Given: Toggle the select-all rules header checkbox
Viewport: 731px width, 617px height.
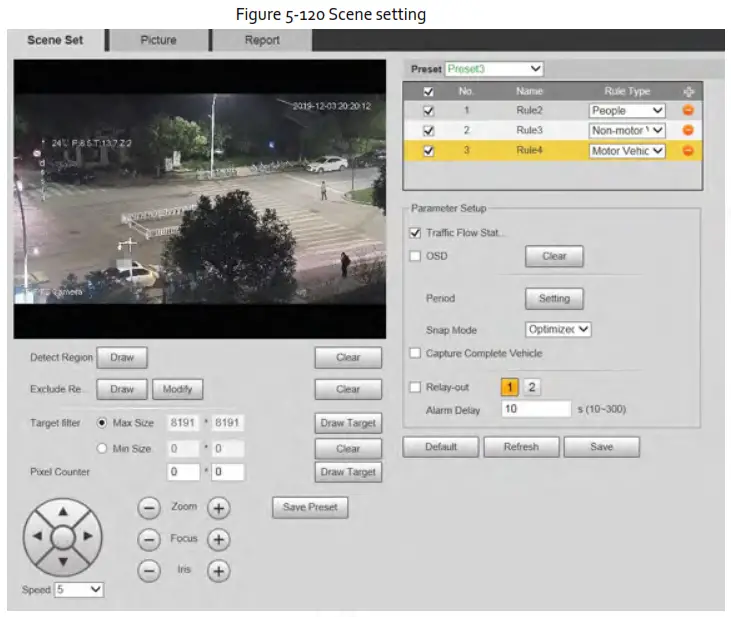Looking at the screenshot, I should click(428, 91).
